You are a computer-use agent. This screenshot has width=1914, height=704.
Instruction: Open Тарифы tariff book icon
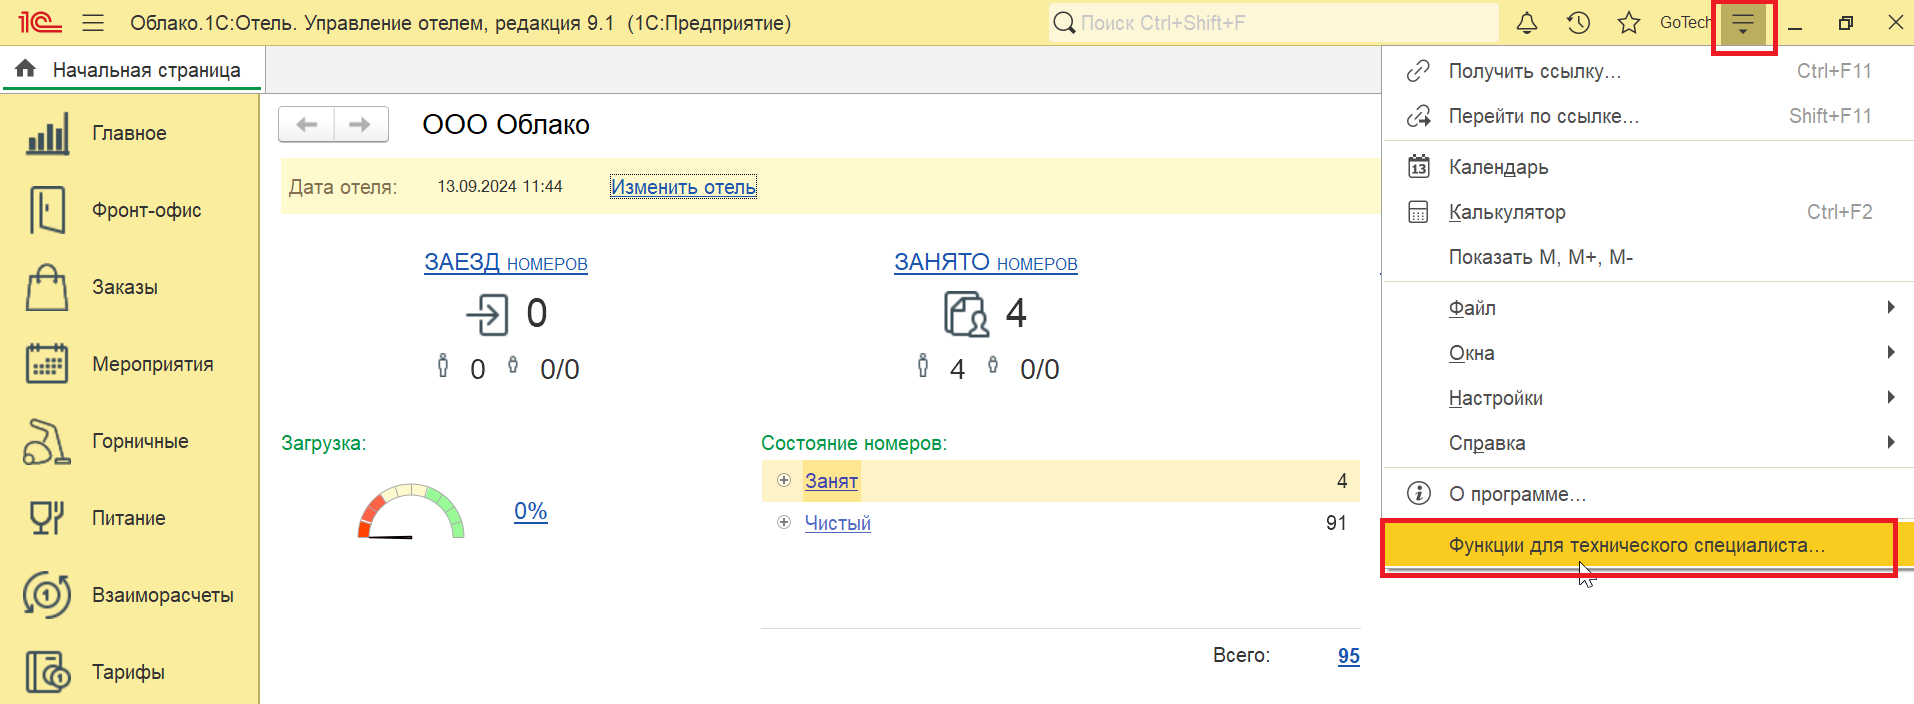(x=47, y=672)
